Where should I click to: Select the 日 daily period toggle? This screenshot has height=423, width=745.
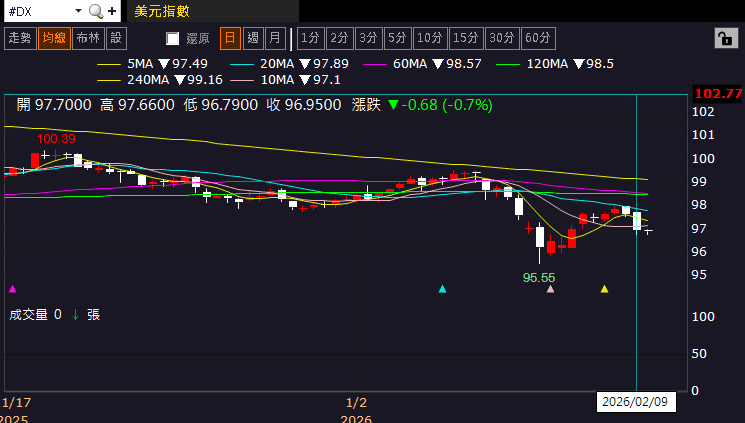tap(230, 38)
